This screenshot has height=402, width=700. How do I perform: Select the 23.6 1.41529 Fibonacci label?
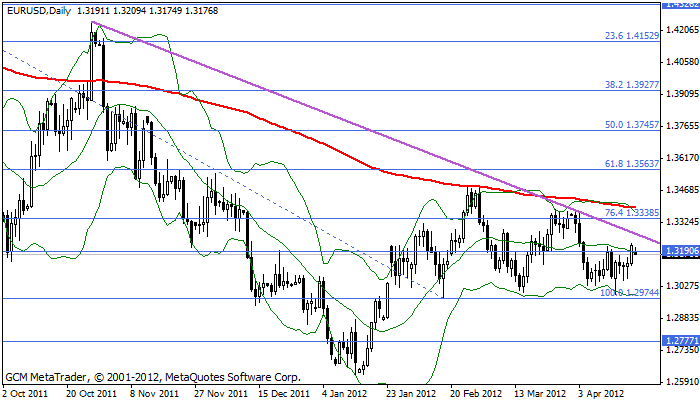tap(632, 36)
